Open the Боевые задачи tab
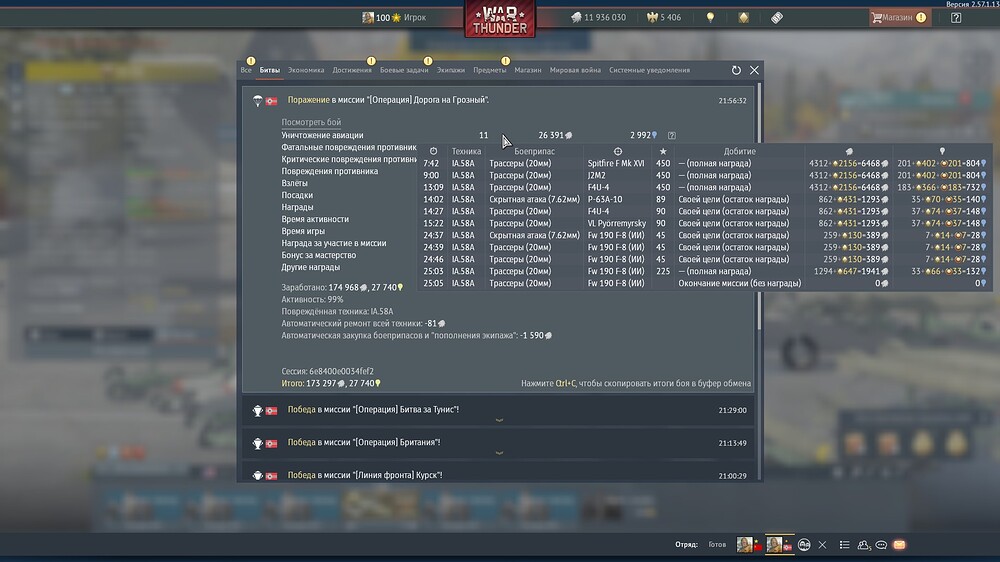Viewport: 1000px width, 562px height. (404, 70)
